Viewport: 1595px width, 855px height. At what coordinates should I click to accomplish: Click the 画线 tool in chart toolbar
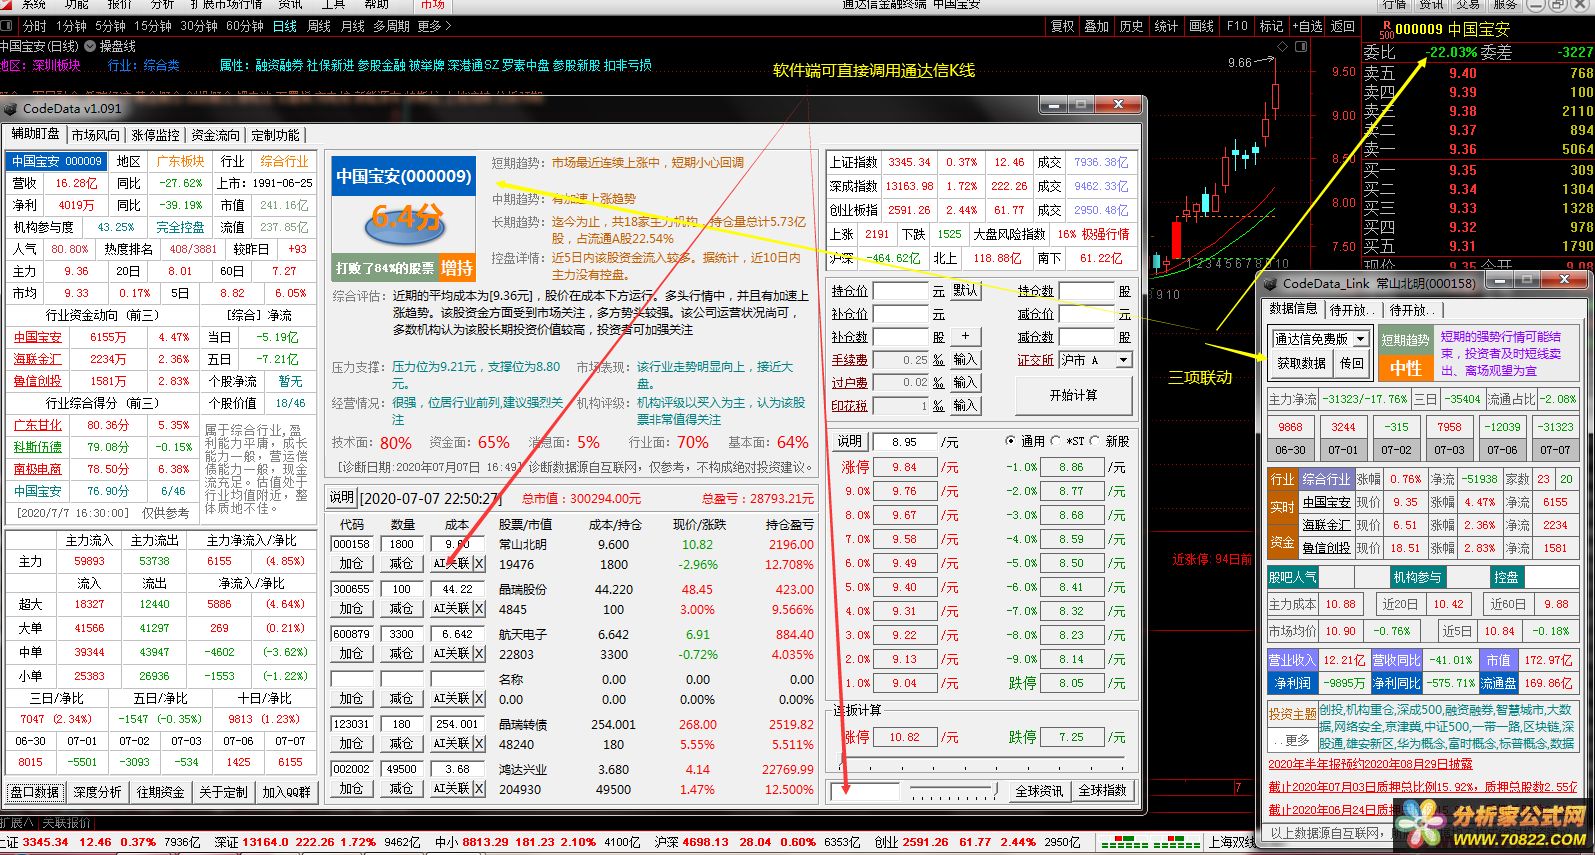tap(1201, 26)
